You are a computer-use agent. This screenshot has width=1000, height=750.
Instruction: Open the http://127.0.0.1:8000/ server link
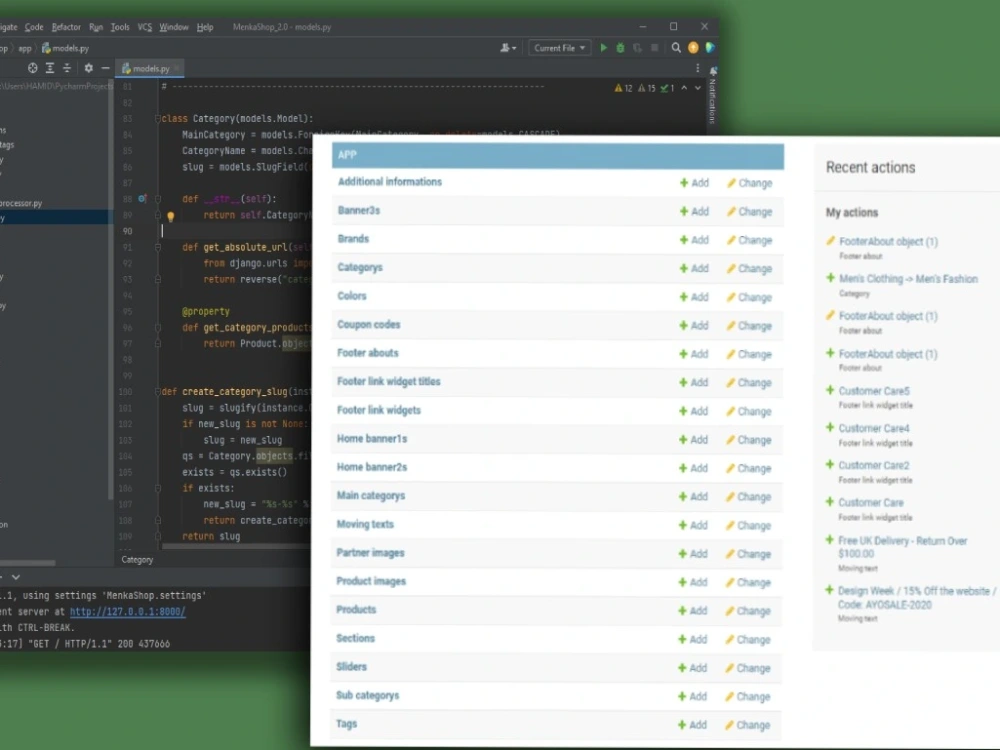(128, 611)
